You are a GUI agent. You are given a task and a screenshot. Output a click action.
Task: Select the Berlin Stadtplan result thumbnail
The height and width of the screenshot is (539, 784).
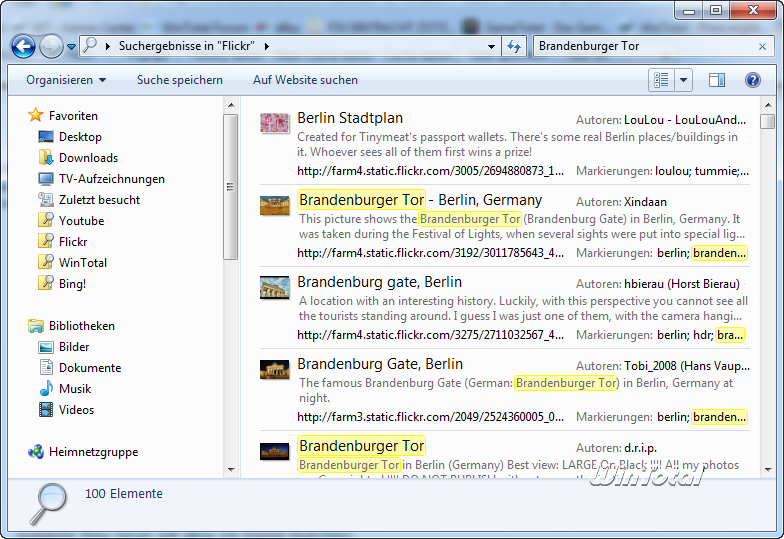click(x=274, y=122)
